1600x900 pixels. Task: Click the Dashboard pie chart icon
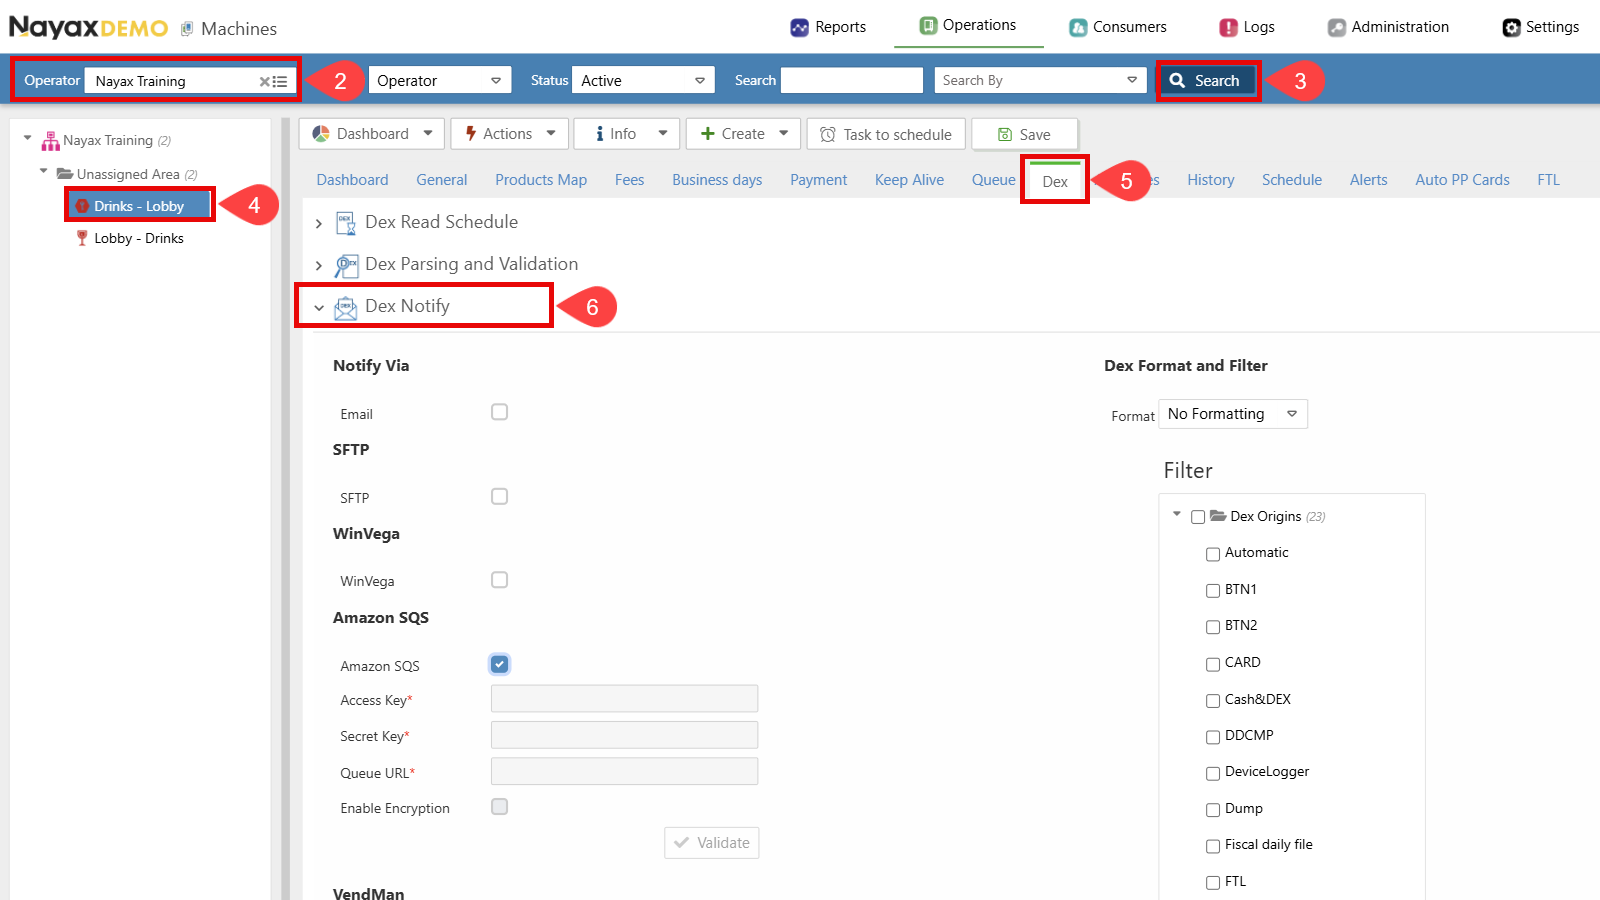321,134
